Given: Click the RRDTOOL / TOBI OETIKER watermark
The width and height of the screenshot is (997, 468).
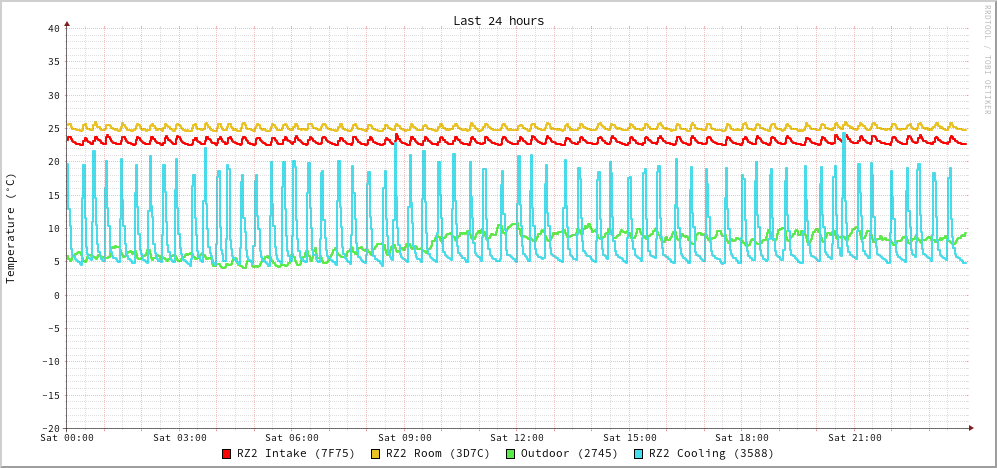Looking at the screenshot, I should pos(987,60).
